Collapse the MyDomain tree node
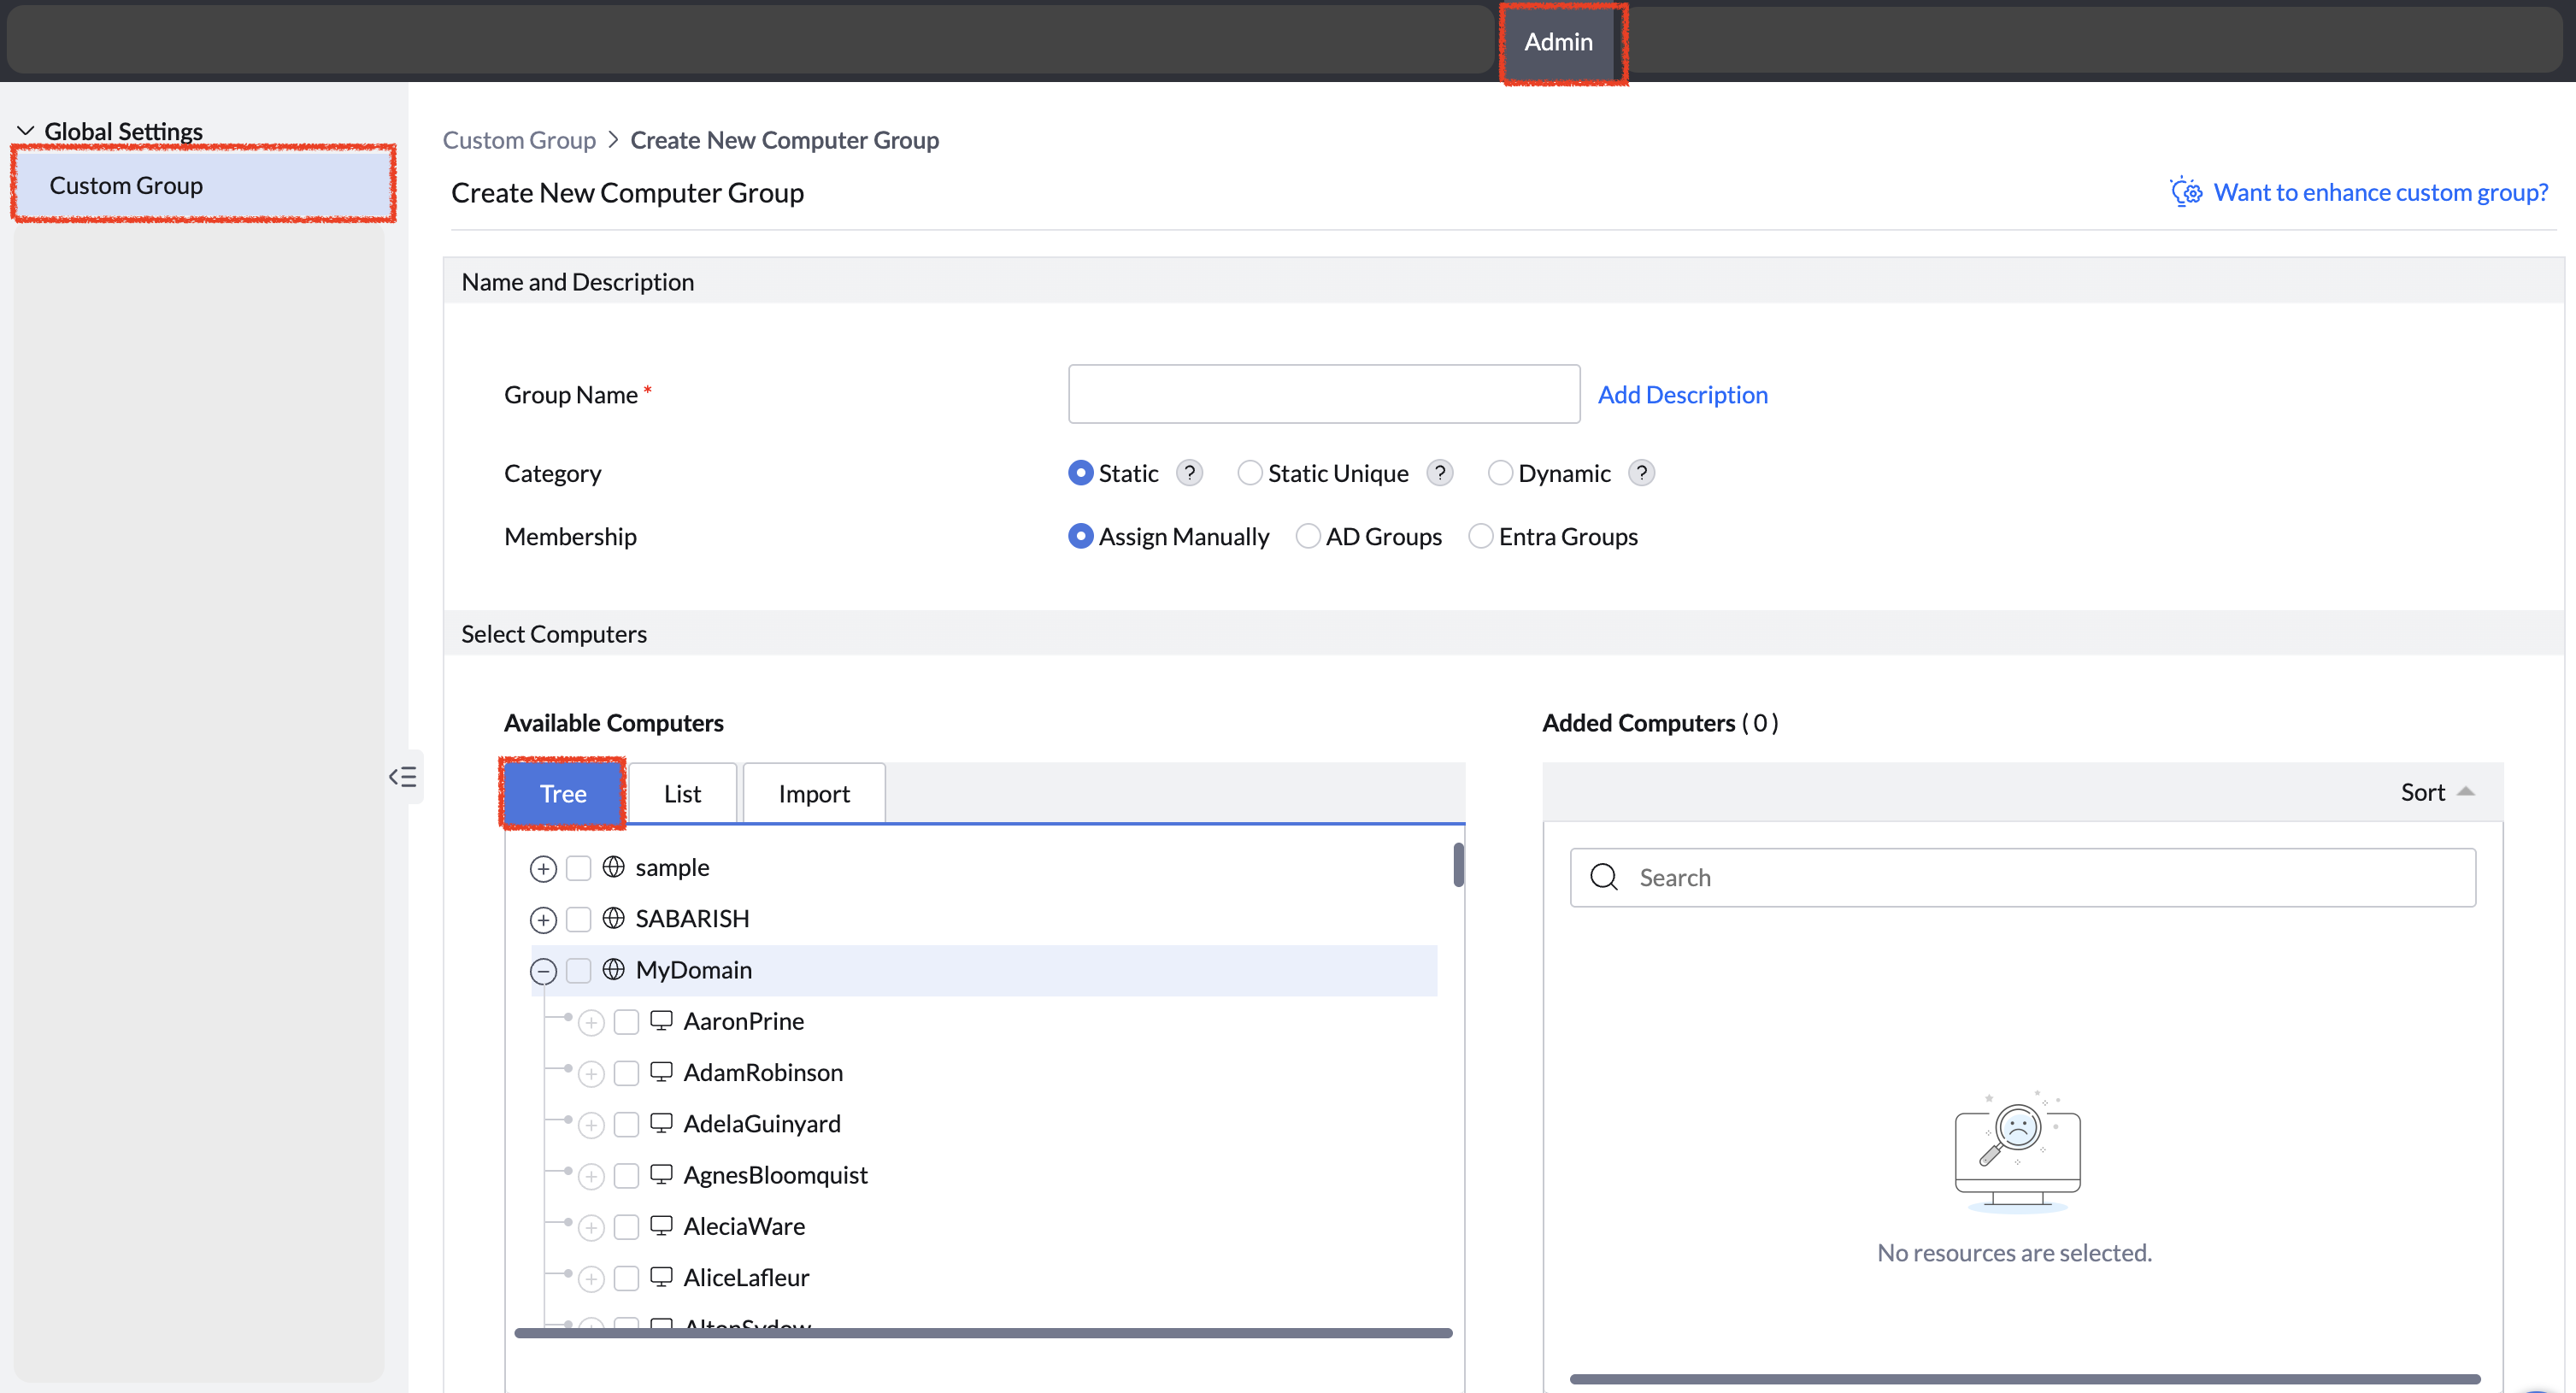The width and height of the screenshot is (2576, 1393). click(x=543, y=970)
